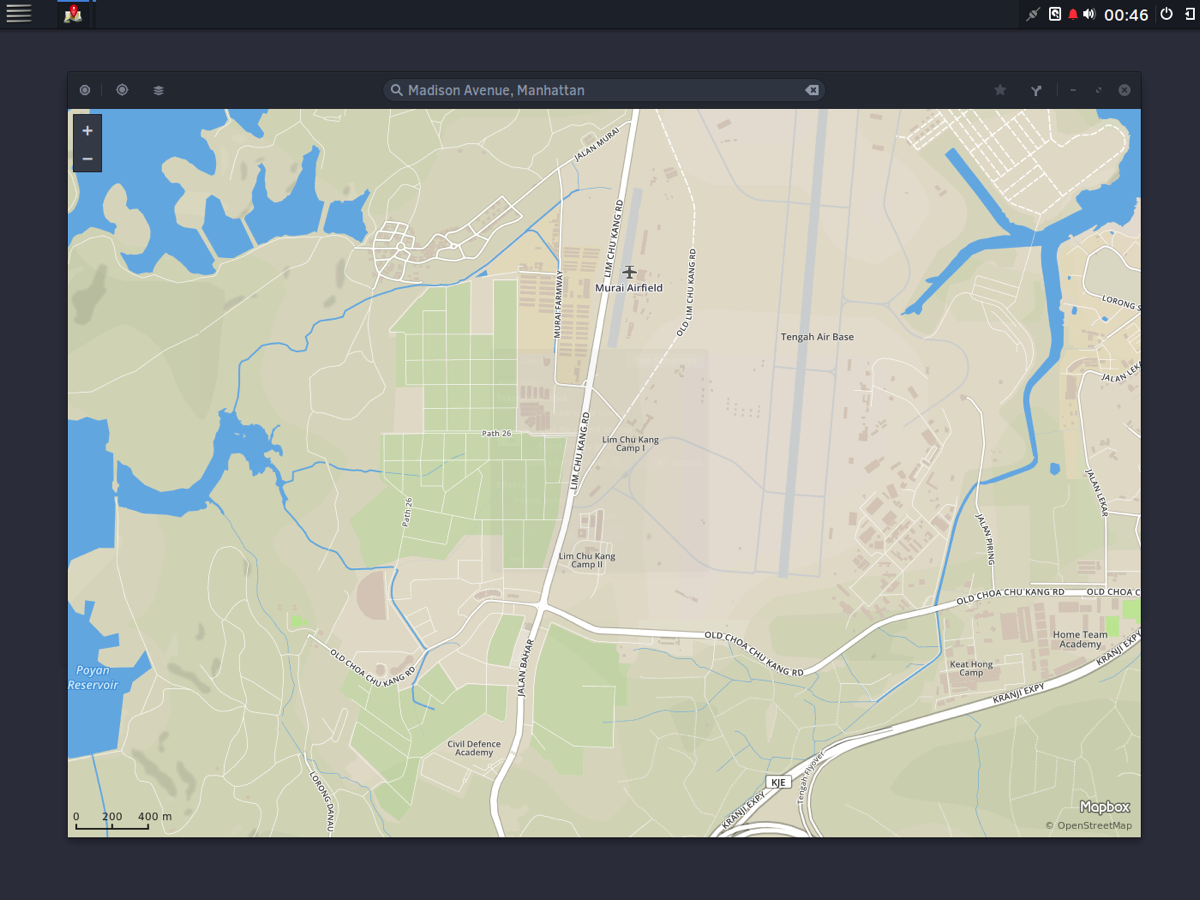This screenshot has height=900, width=1200.
Task: Open the OpenStreetMap copyright link
Action: tap(1088, 825)
